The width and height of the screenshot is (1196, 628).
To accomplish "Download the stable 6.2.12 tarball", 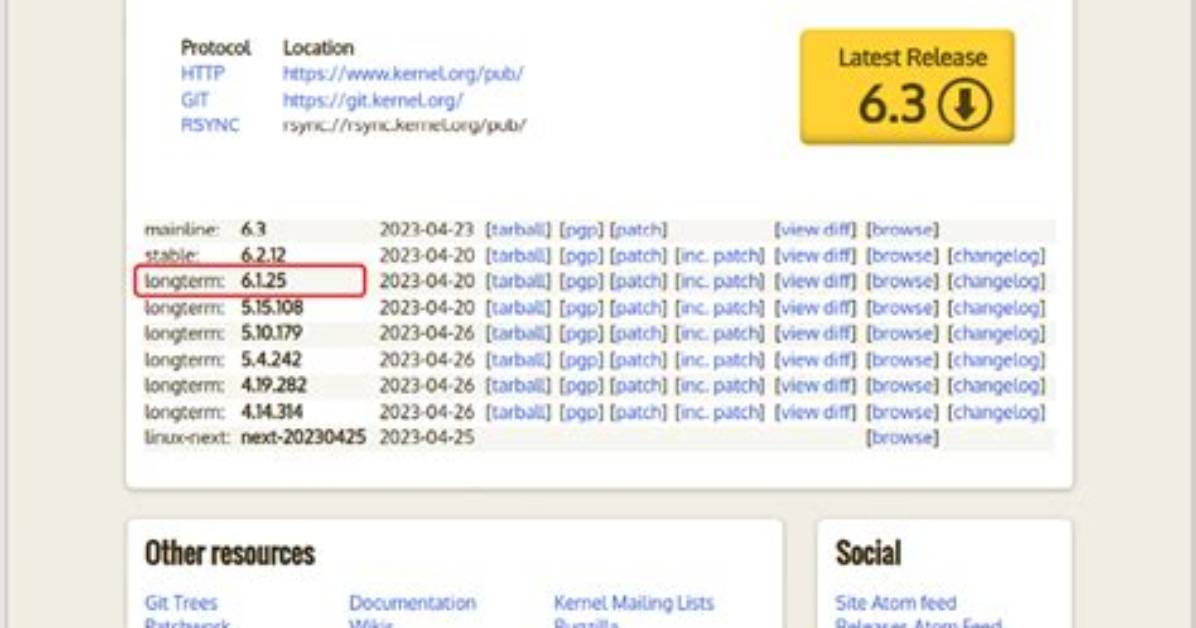I will pyautogui.click(x=518, y=255).
